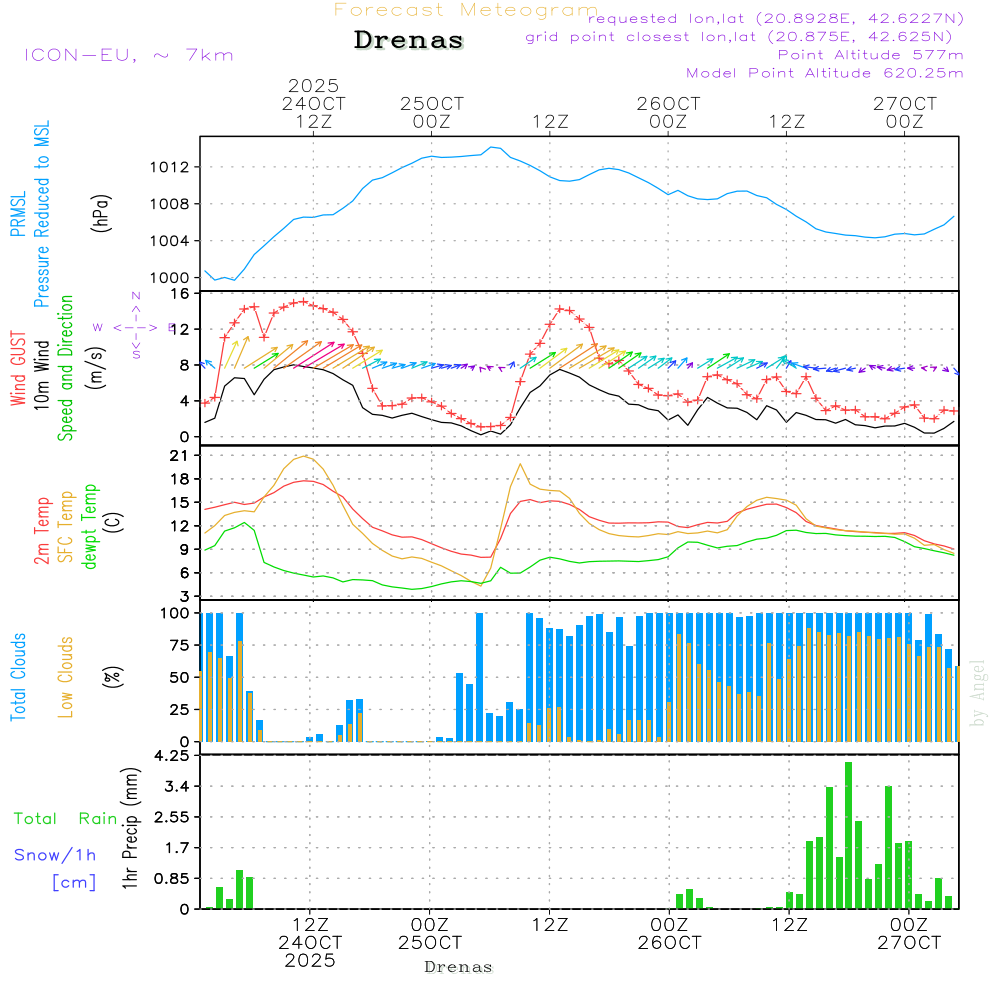Image resolution: width=1000 pixels, height=1000 pixels.
Task: Click the requested lon,lat coordinates text
Action: pyautogui.click(x=775, y=19)
